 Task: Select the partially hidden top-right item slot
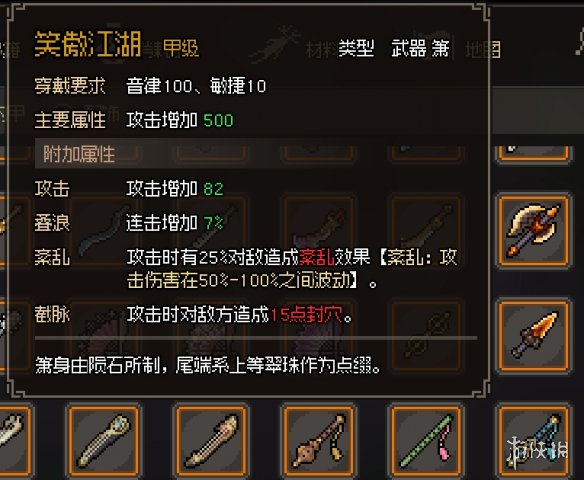tap(533, 153)
